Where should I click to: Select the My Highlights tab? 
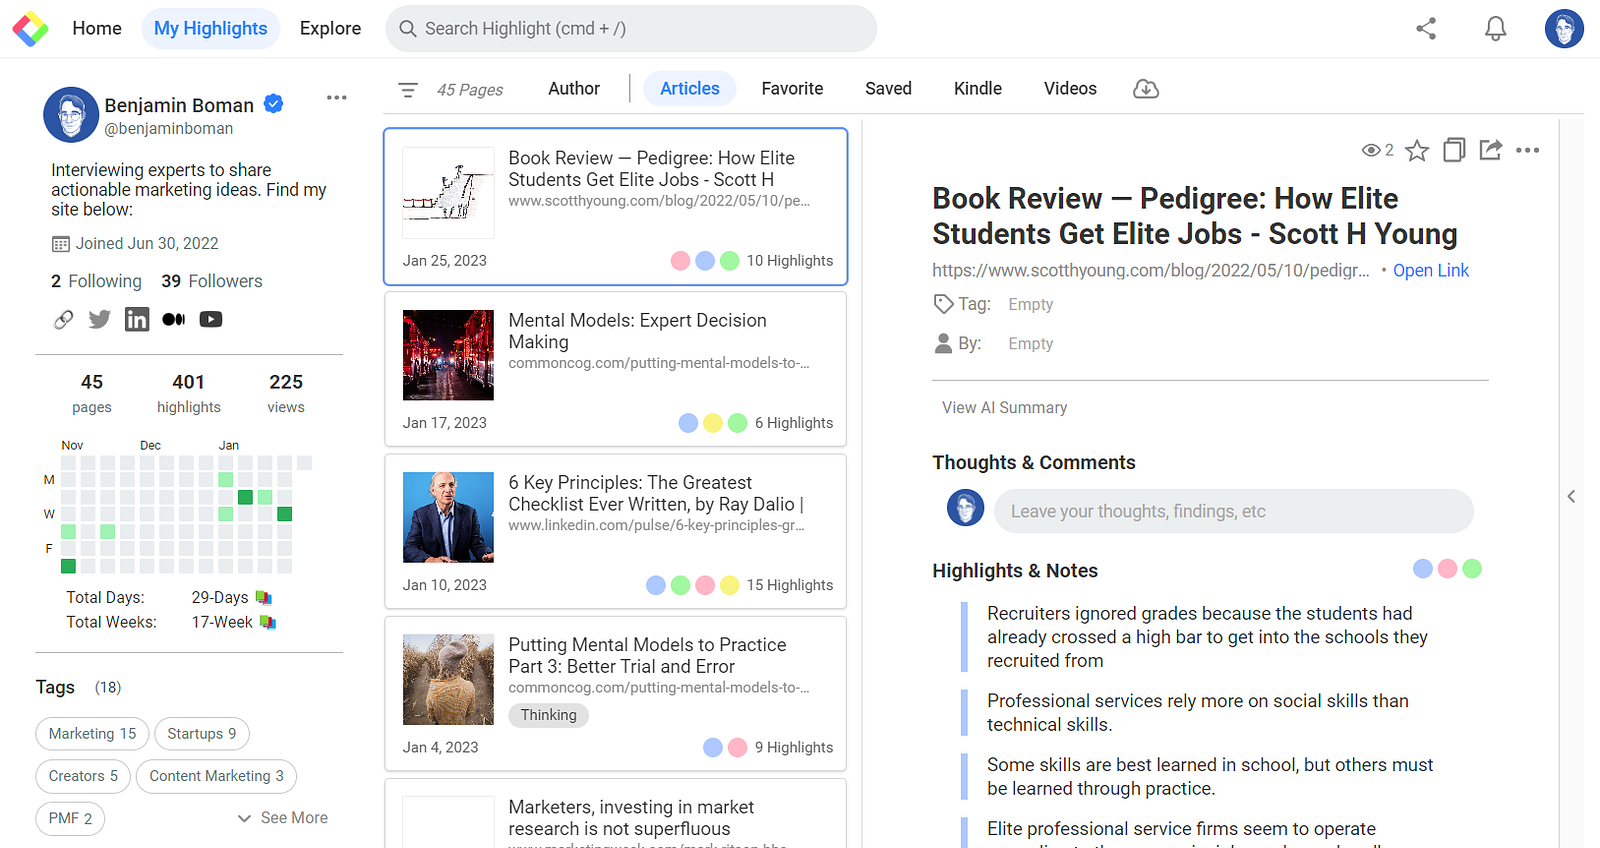point(211,29)
